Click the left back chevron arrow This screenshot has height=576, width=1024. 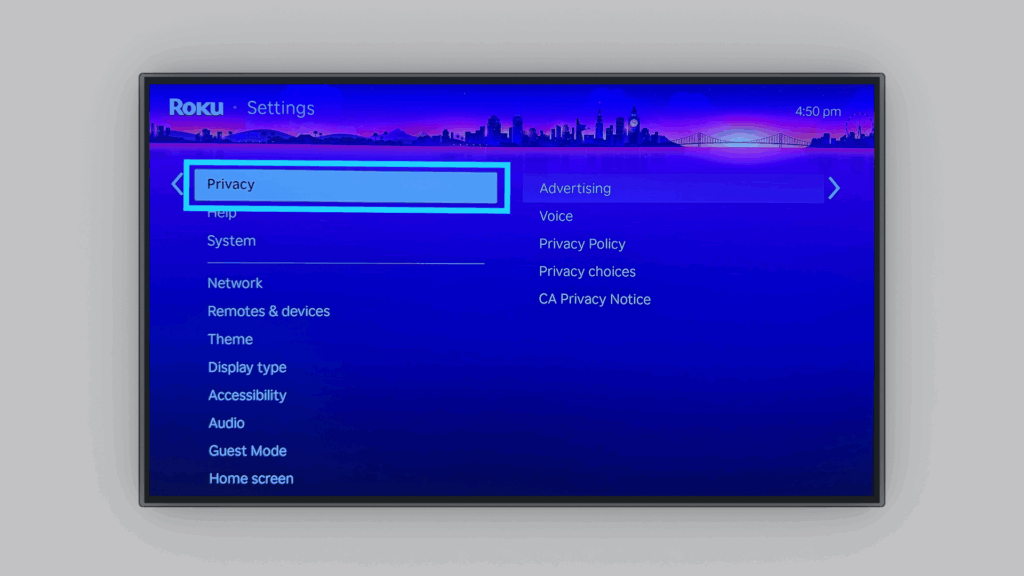(177, 185)
